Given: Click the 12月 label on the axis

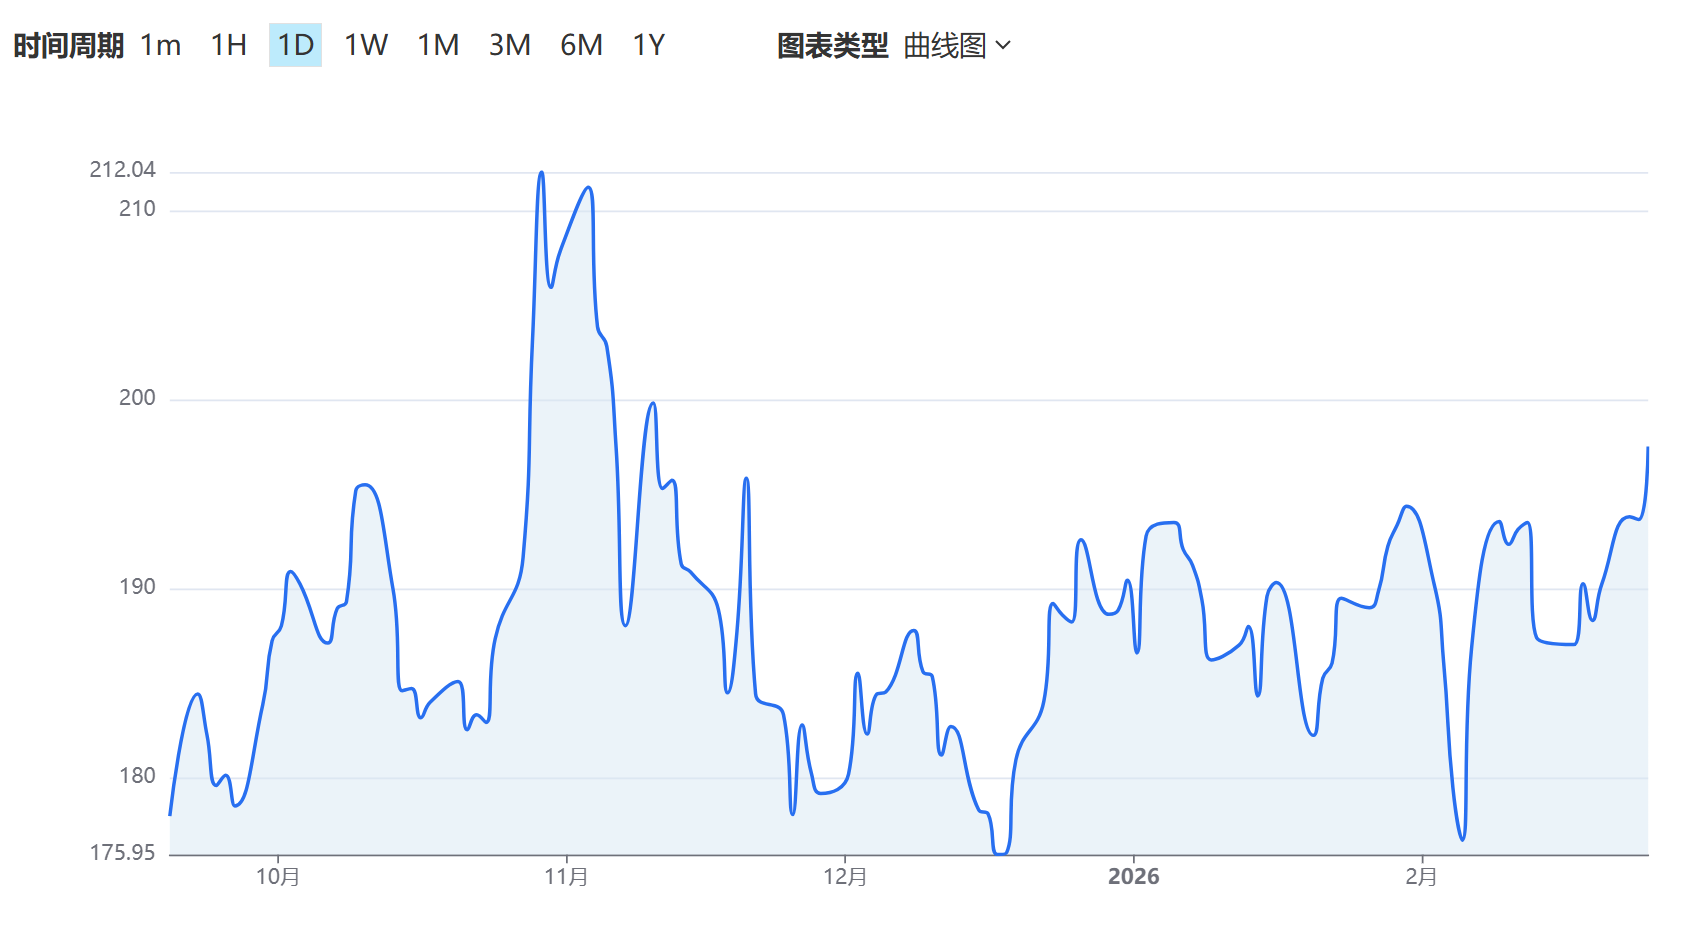Looking at the screenshot, I should point(845,877).
